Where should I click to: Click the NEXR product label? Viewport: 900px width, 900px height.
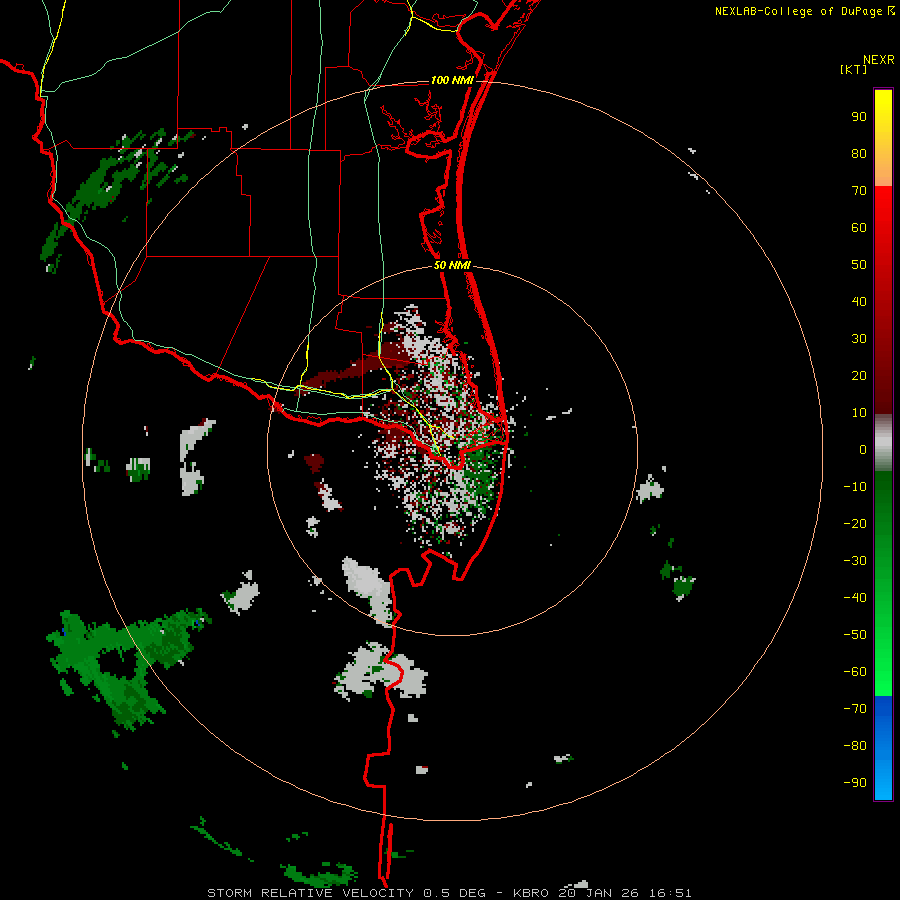879,60
